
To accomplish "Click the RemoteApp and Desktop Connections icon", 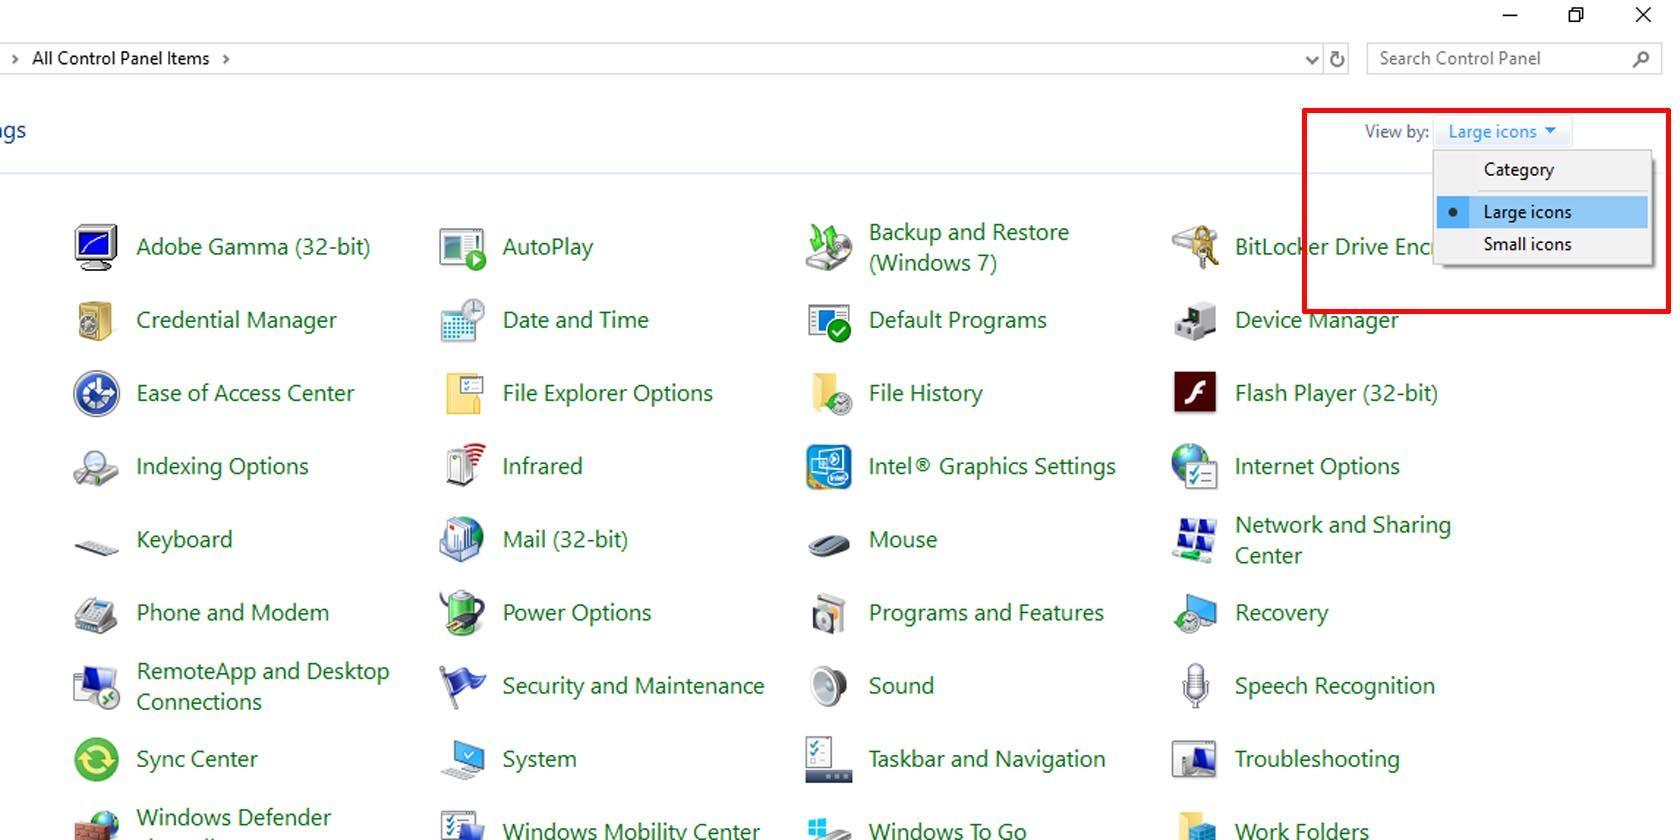I will tap(96, 687).
